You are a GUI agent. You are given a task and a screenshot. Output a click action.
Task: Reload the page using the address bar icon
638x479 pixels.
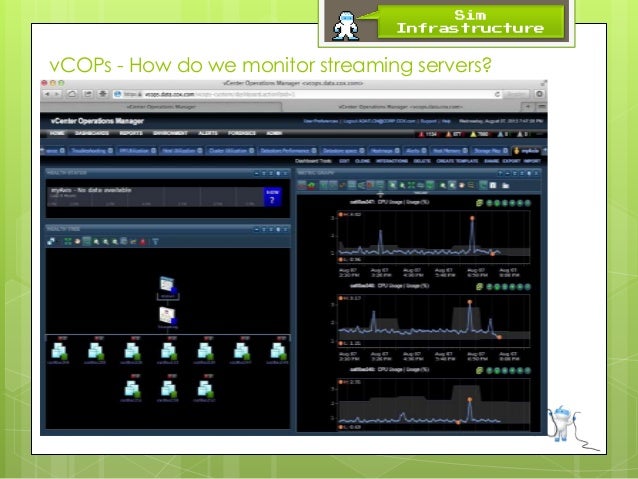coord(497,94)
